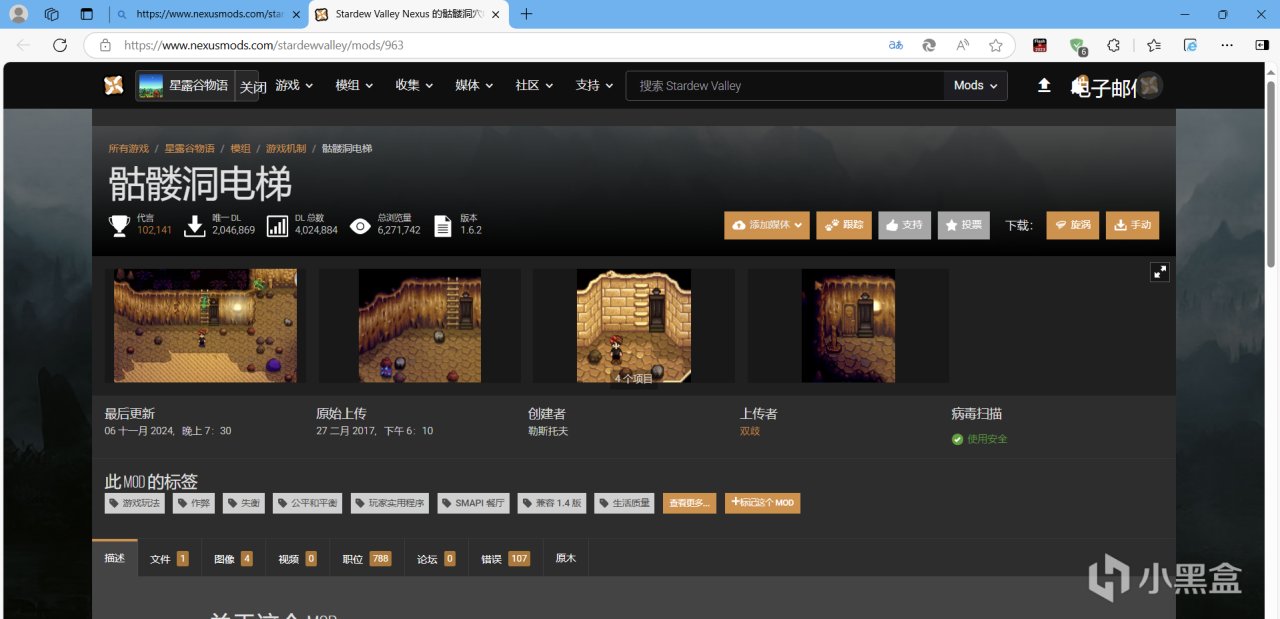Open the 添加媒体 dropdown button
Image resolution: width=1280 pixels, height=619 pixels.
[766, 225]
